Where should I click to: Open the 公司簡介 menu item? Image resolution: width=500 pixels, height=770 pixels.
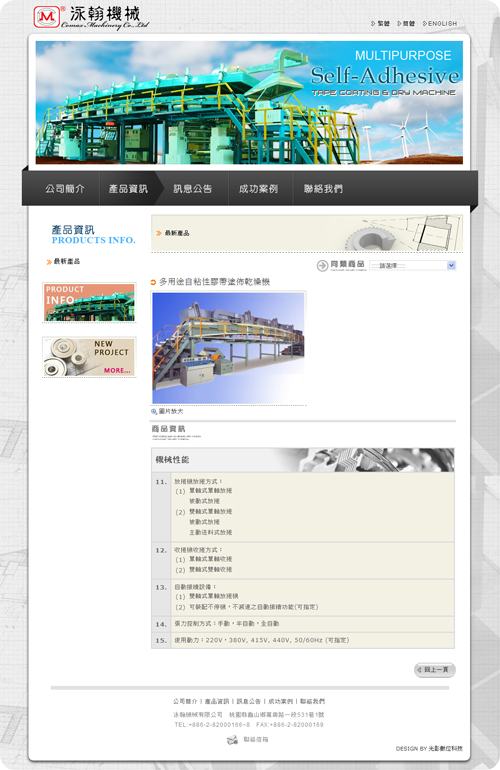[x=65, y=189]
